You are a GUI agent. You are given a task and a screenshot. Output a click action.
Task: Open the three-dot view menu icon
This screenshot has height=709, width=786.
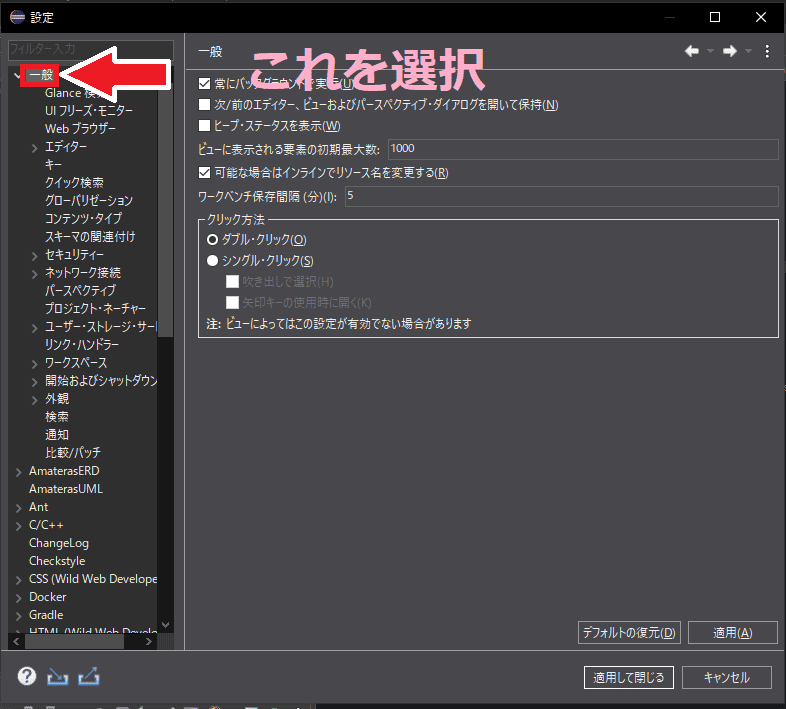[767, 51]
